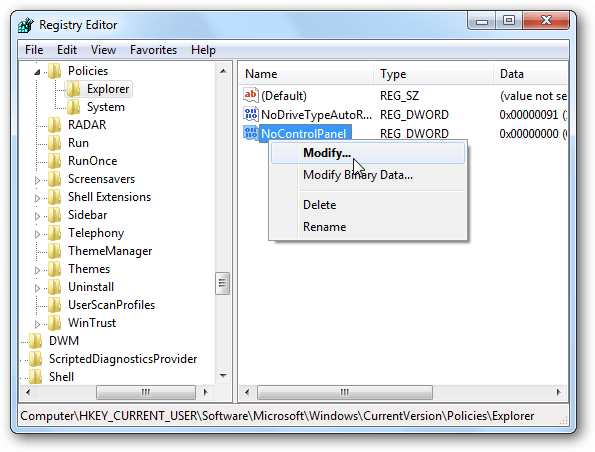Viewport: 595px width, 452px height.
Task: Open the View menu
Action: 103,50
